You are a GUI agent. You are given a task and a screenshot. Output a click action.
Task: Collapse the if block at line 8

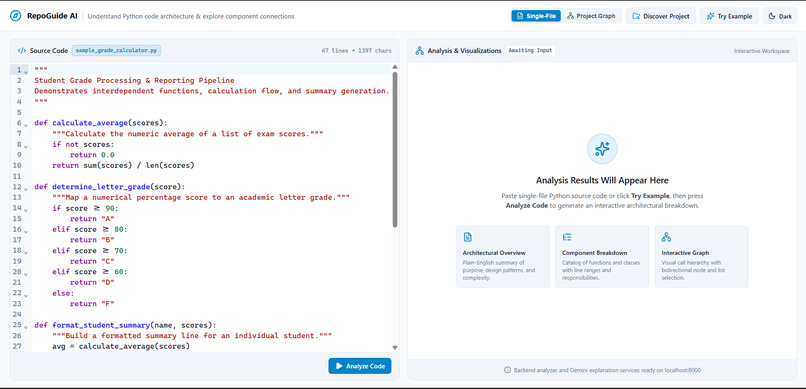pyautogui.click(x=26, y=146)
